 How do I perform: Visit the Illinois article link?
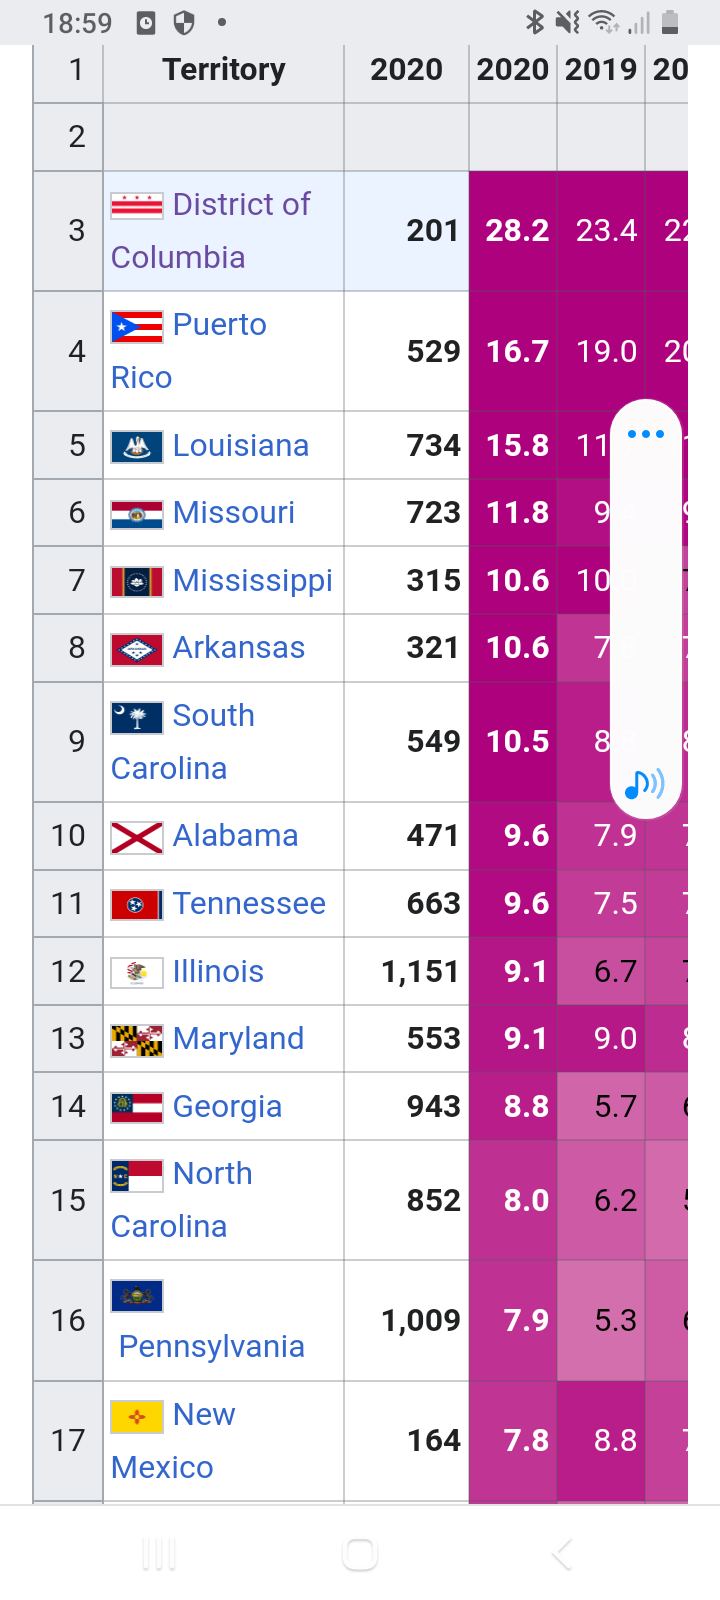[x=218, y=972]
